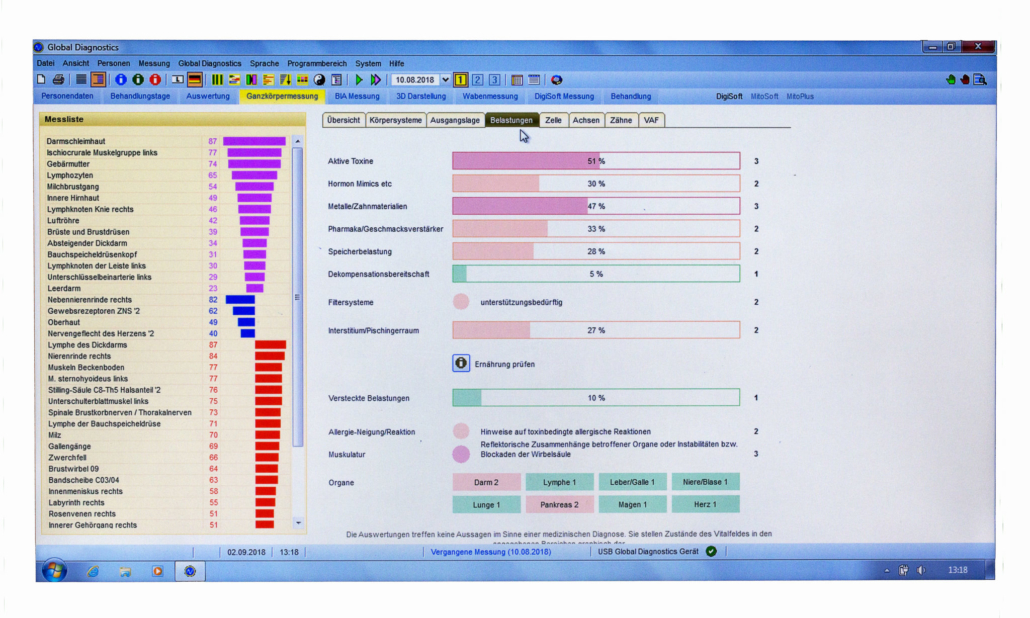Click the blue info circle icon
The height and width of the screenshot is (618, 1030).
pos(121,79)
